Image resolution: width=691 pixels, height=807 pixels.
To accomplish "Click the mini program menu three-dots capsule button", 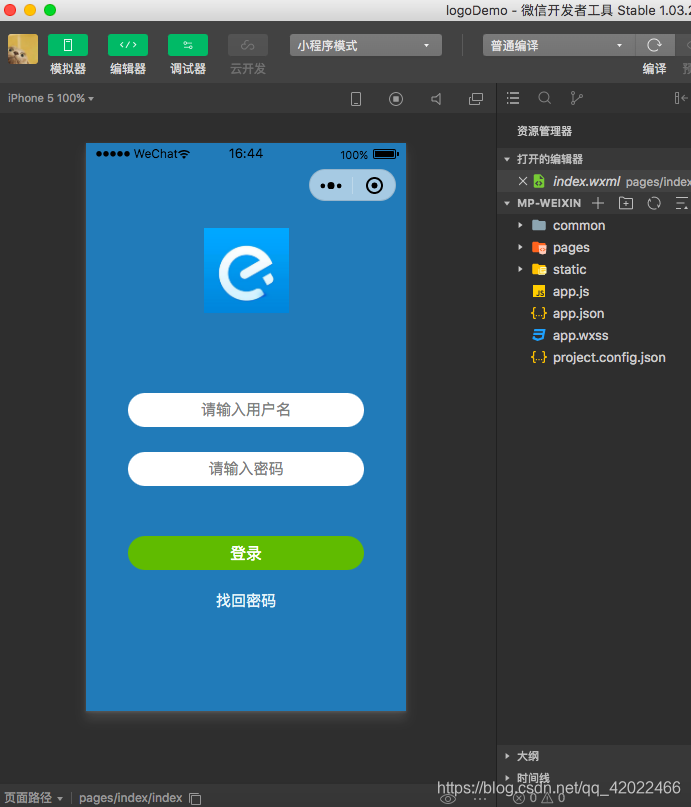I will point(331,185).
